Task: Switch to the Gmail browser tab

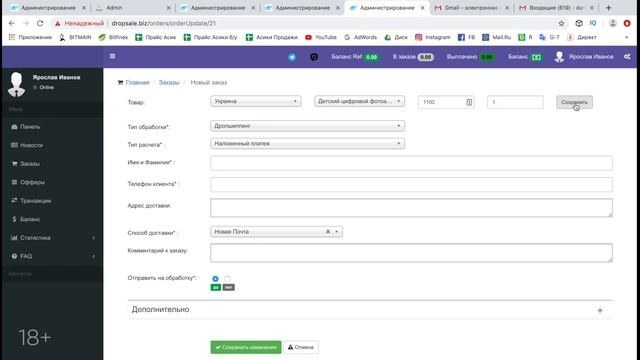Action: pyautogui.click(x=471, y=8)
